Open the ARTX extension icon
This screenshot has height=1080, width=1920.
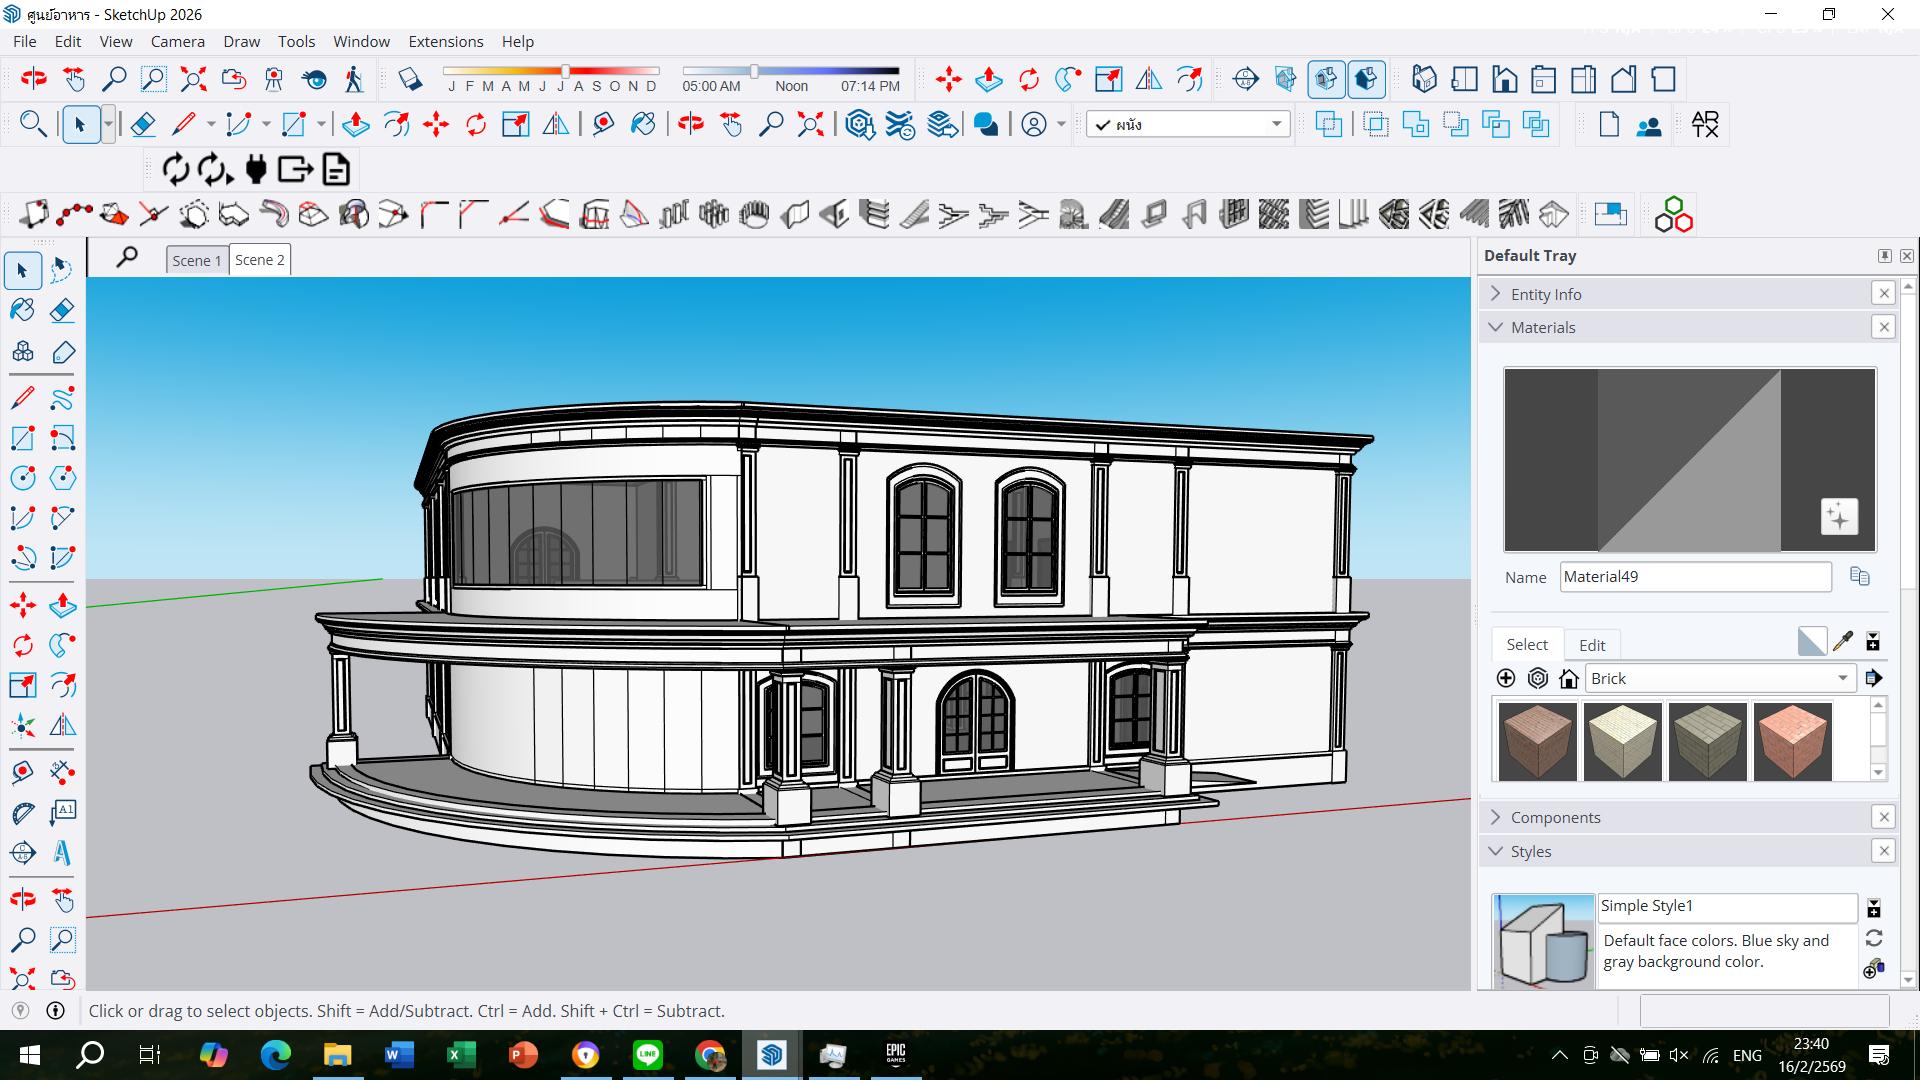click(x=1704, y=124)
